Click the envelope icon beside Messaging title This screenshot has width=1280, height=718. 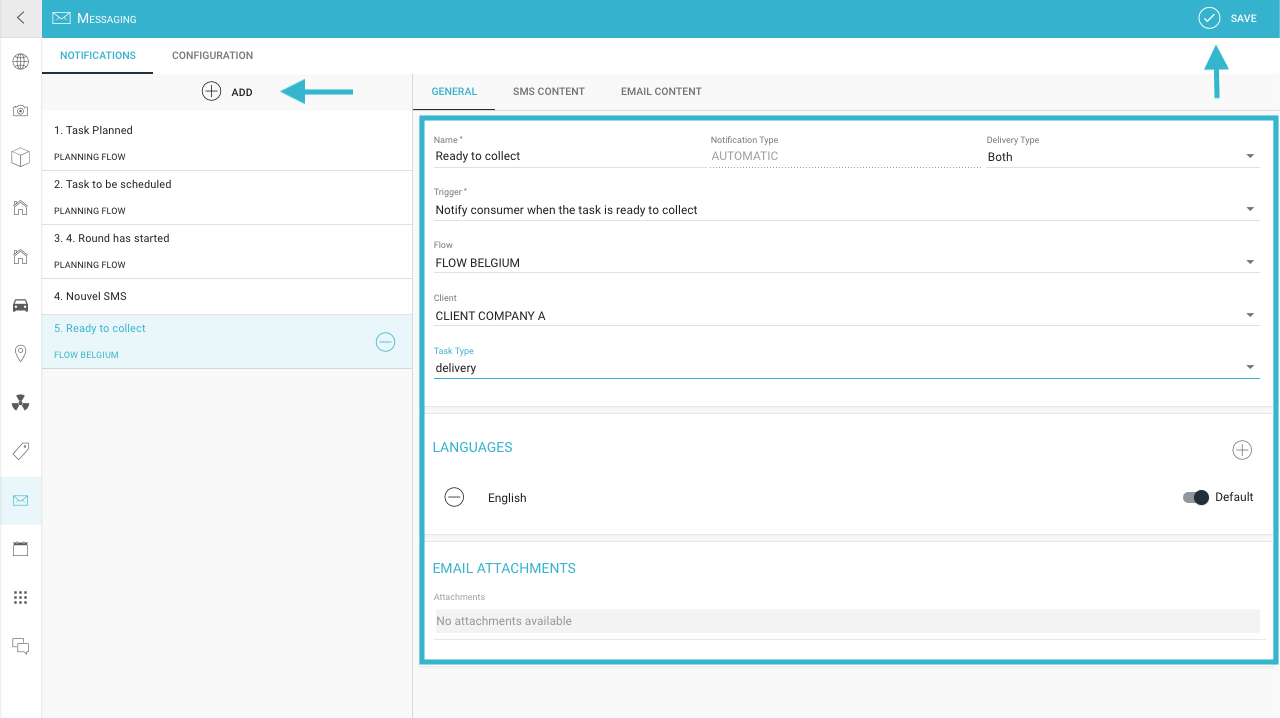click(x=62, y=18)
